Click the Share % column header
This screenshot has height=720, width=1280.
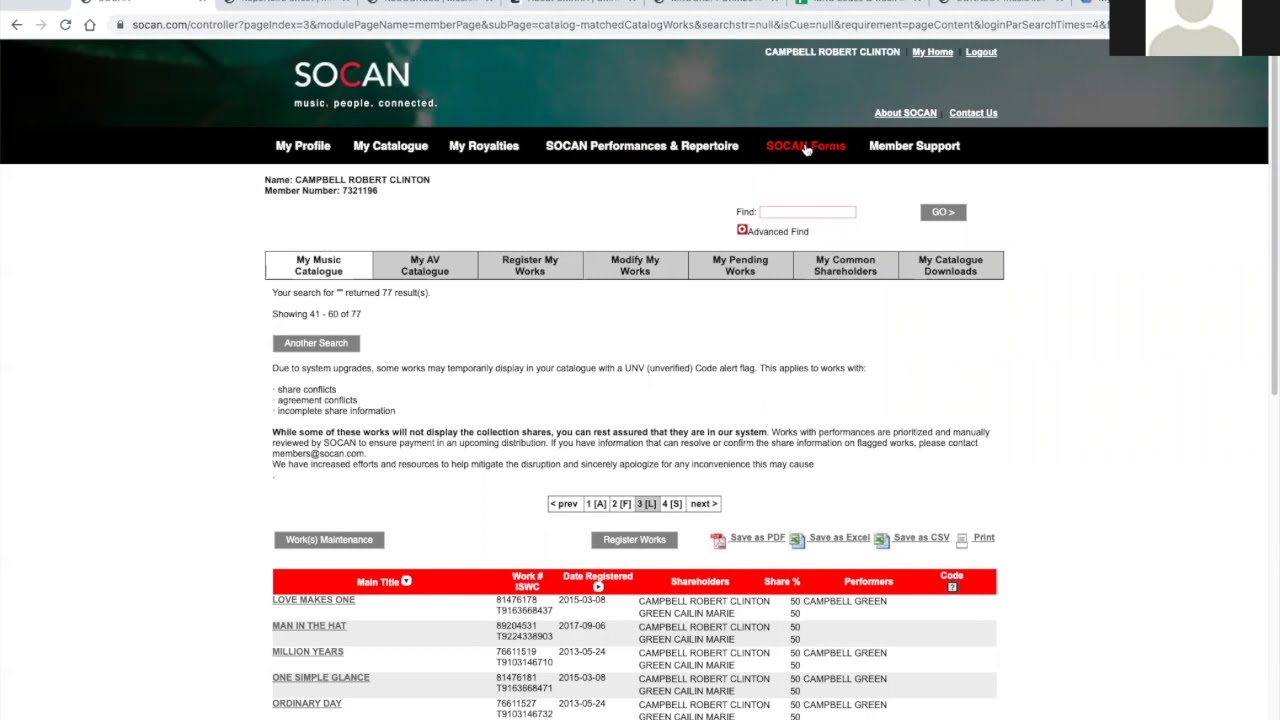[782, 582]
